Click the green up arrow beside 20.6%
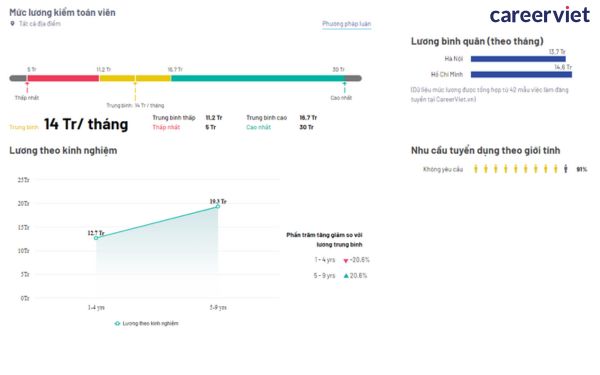The height and width of the screenshot is (375, 600). click(x=346, y=276)
